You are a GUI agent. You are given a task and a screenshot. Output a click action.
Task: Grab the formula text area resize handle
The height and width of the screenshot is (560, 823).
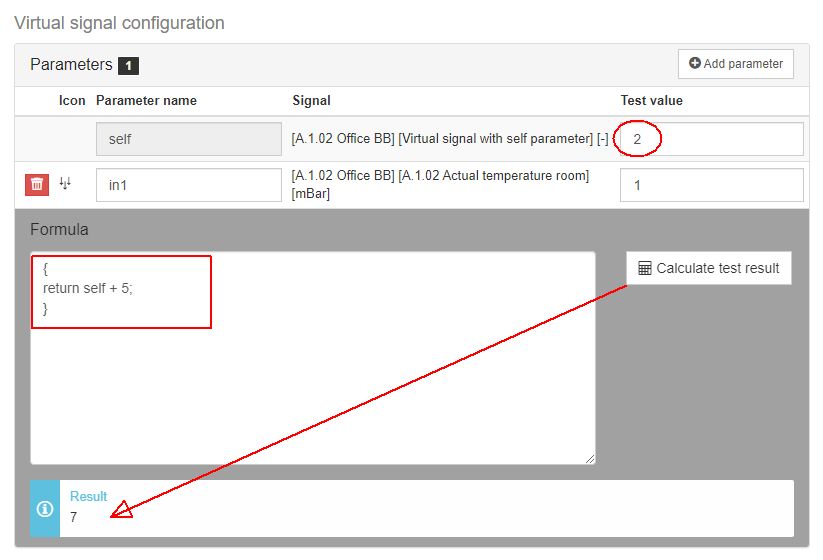[589, 458]
